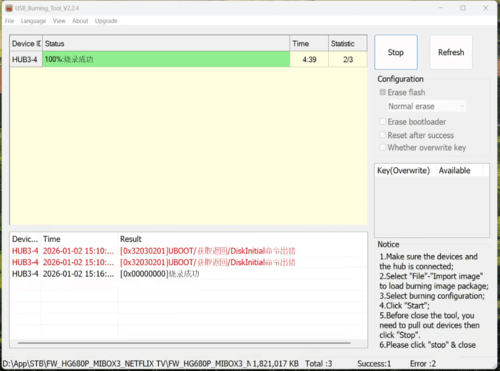Click the Time column header in log

click(79, 239)
